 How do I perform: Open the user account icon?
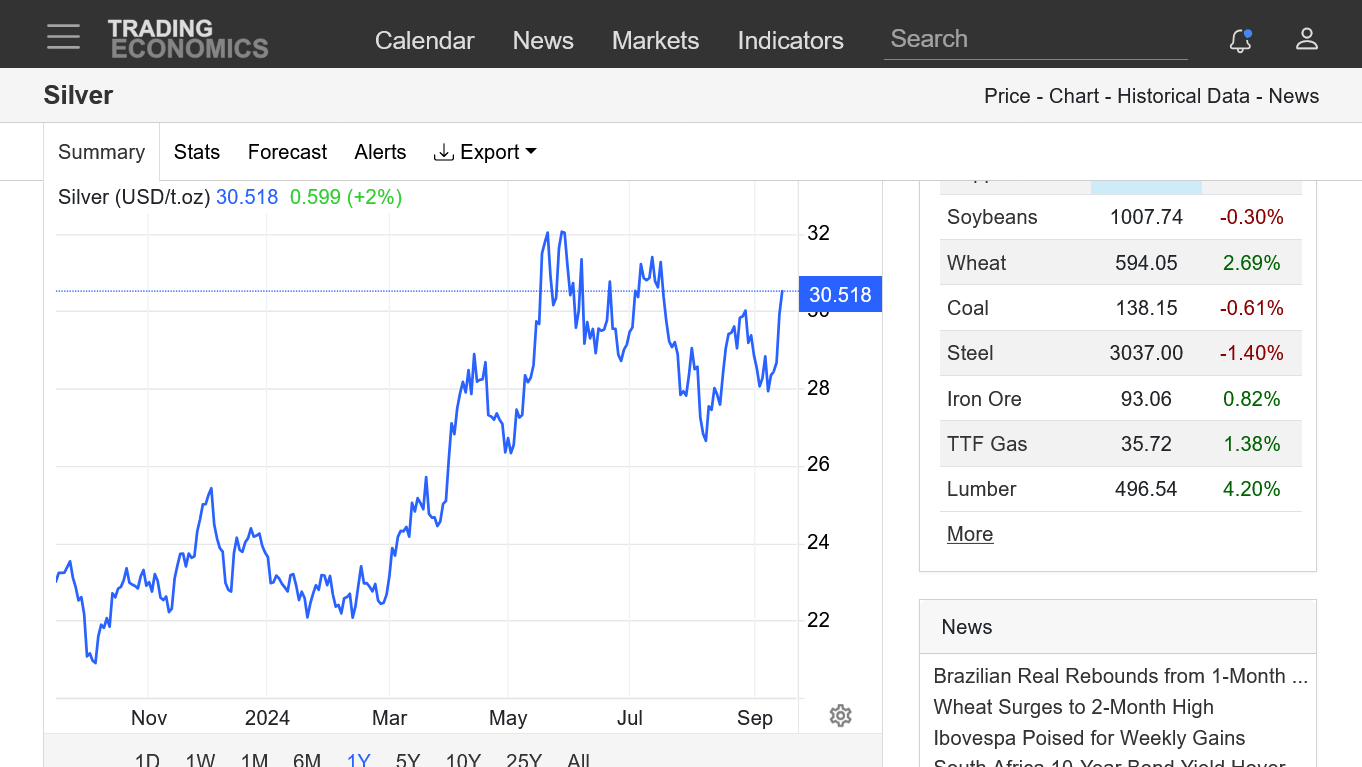[1307, 39]
